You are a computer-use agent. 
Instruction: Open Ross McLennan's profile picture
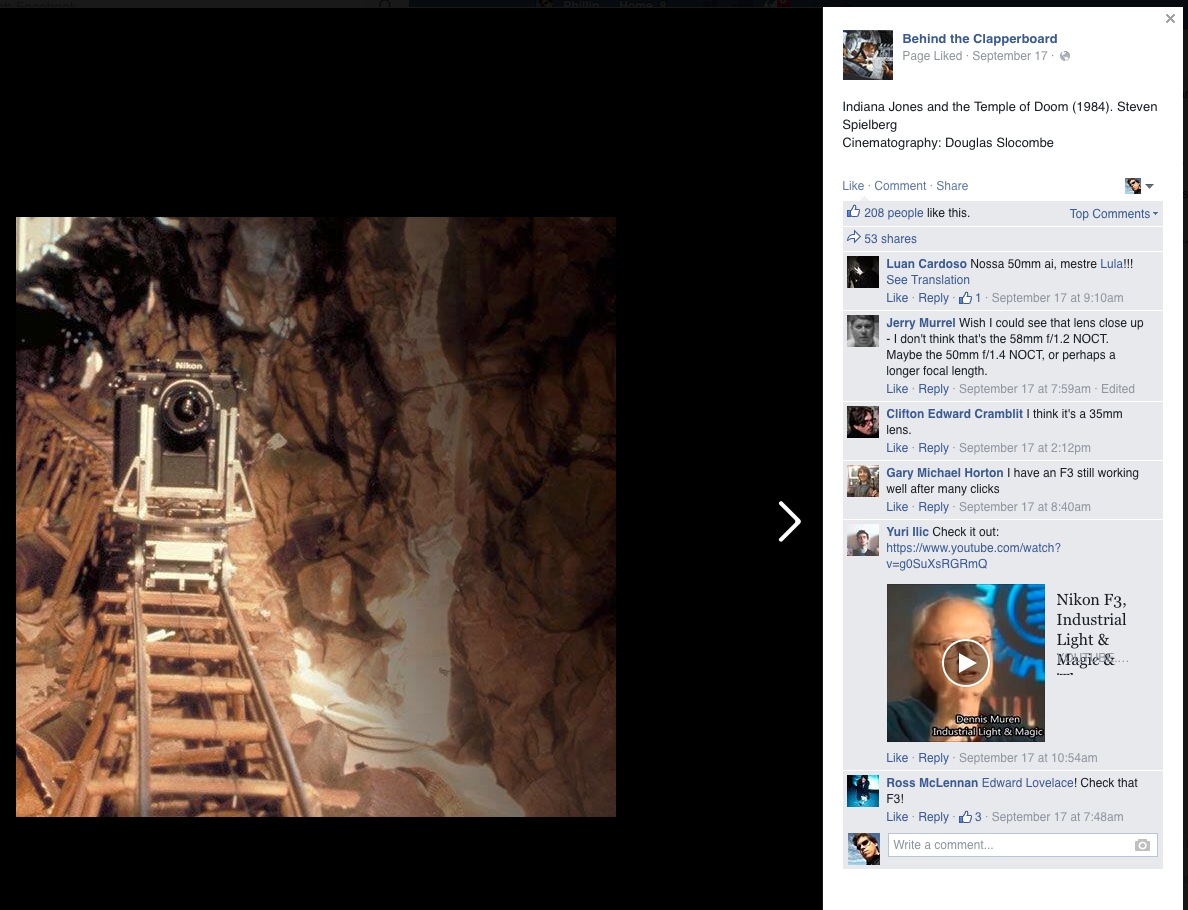click(862, 791)
